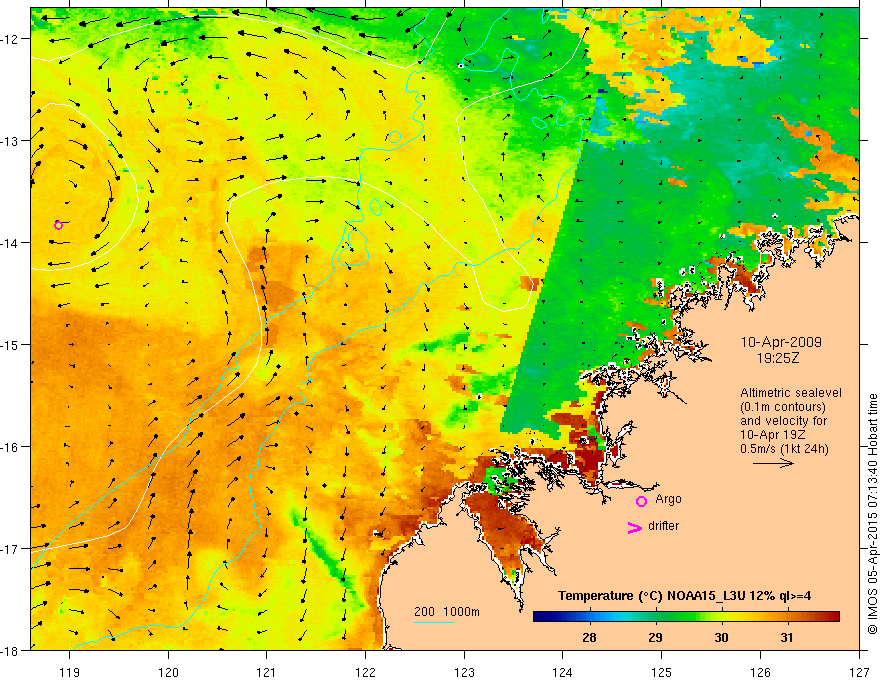Click longitude axis label 121
Viewport: 880px width, 680px height.
click(267, 672)
